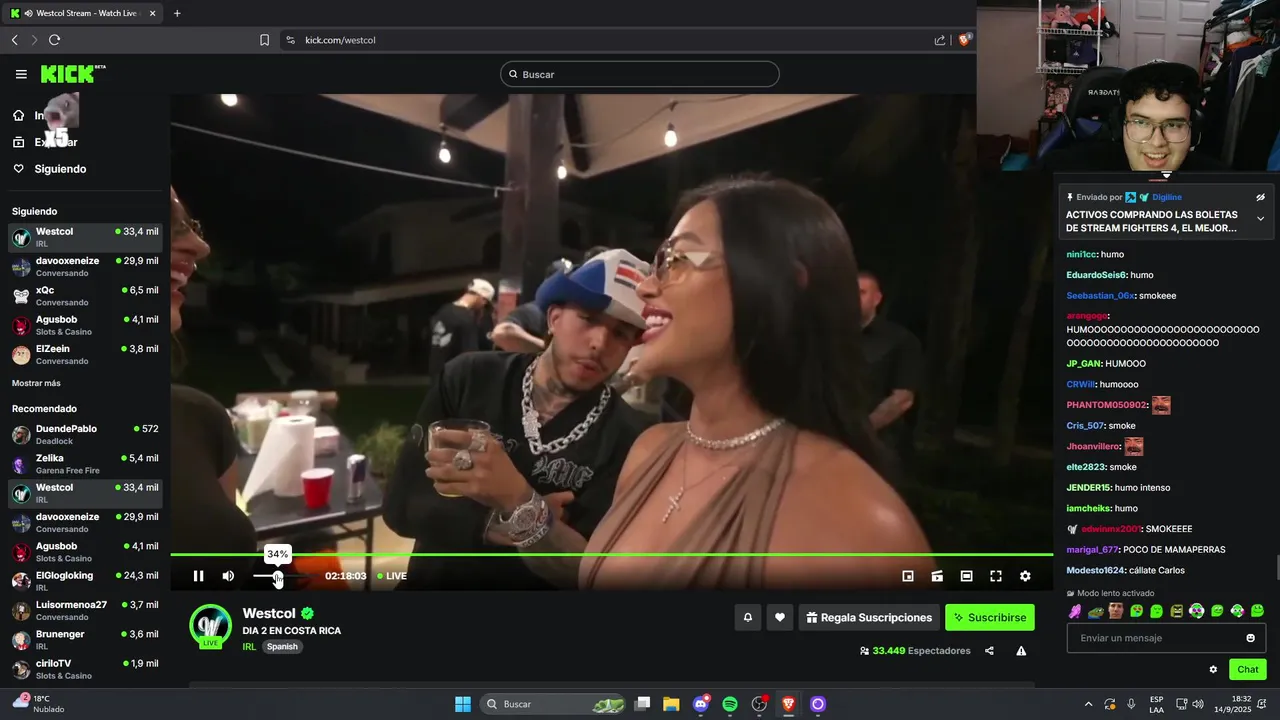The width and height of the screenshot is (1280, 720).
Task: Click browser share icon in address bar
Action: point(940,40)
